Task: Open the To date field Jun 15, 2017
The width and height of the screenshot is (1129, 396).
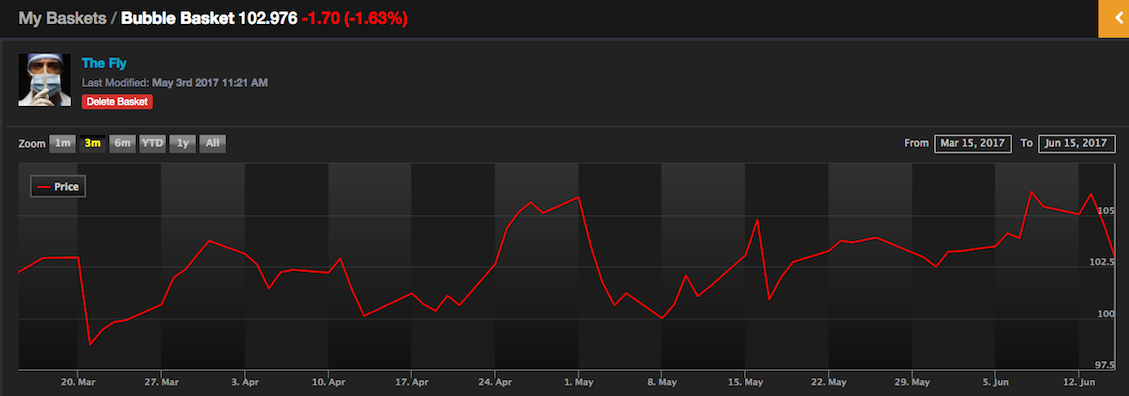Action: click(1077, 143)
